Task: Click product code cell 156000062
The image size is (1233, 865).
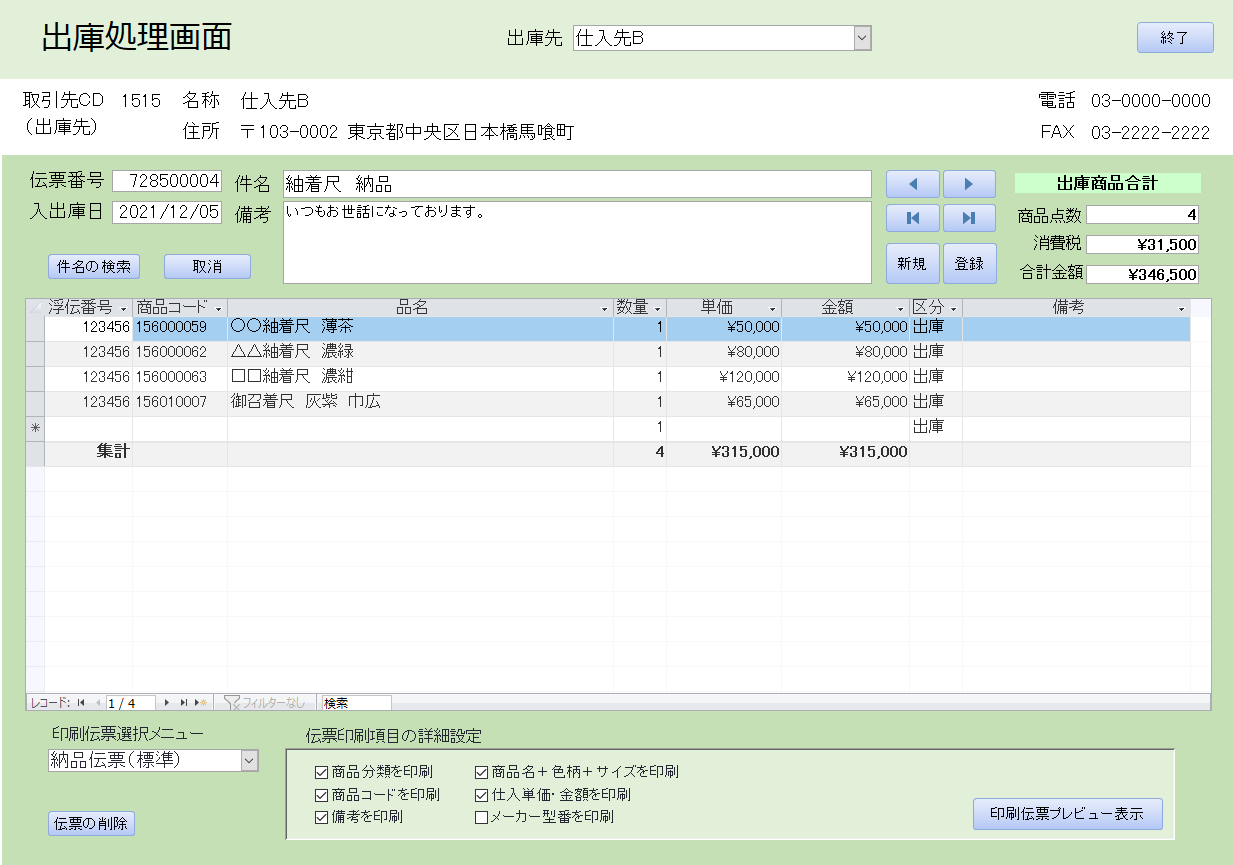Action: [x=180, y=352]
